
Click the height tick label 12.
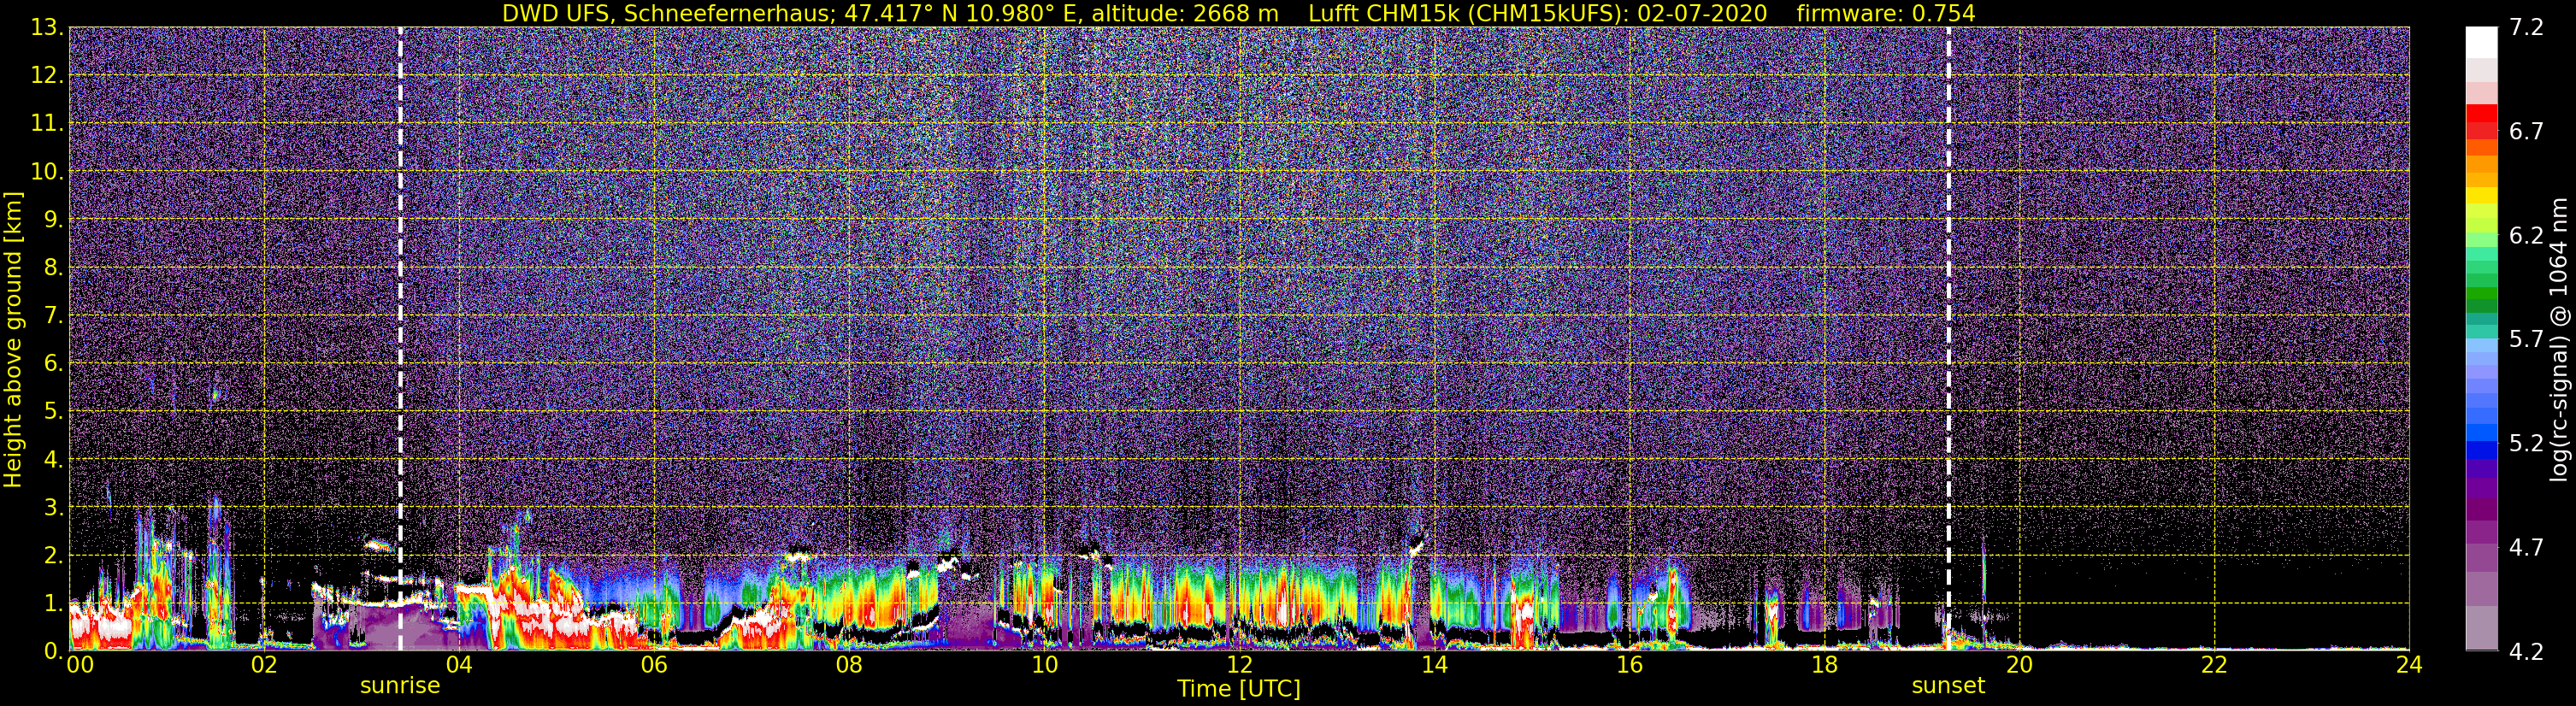coord(46,76)
